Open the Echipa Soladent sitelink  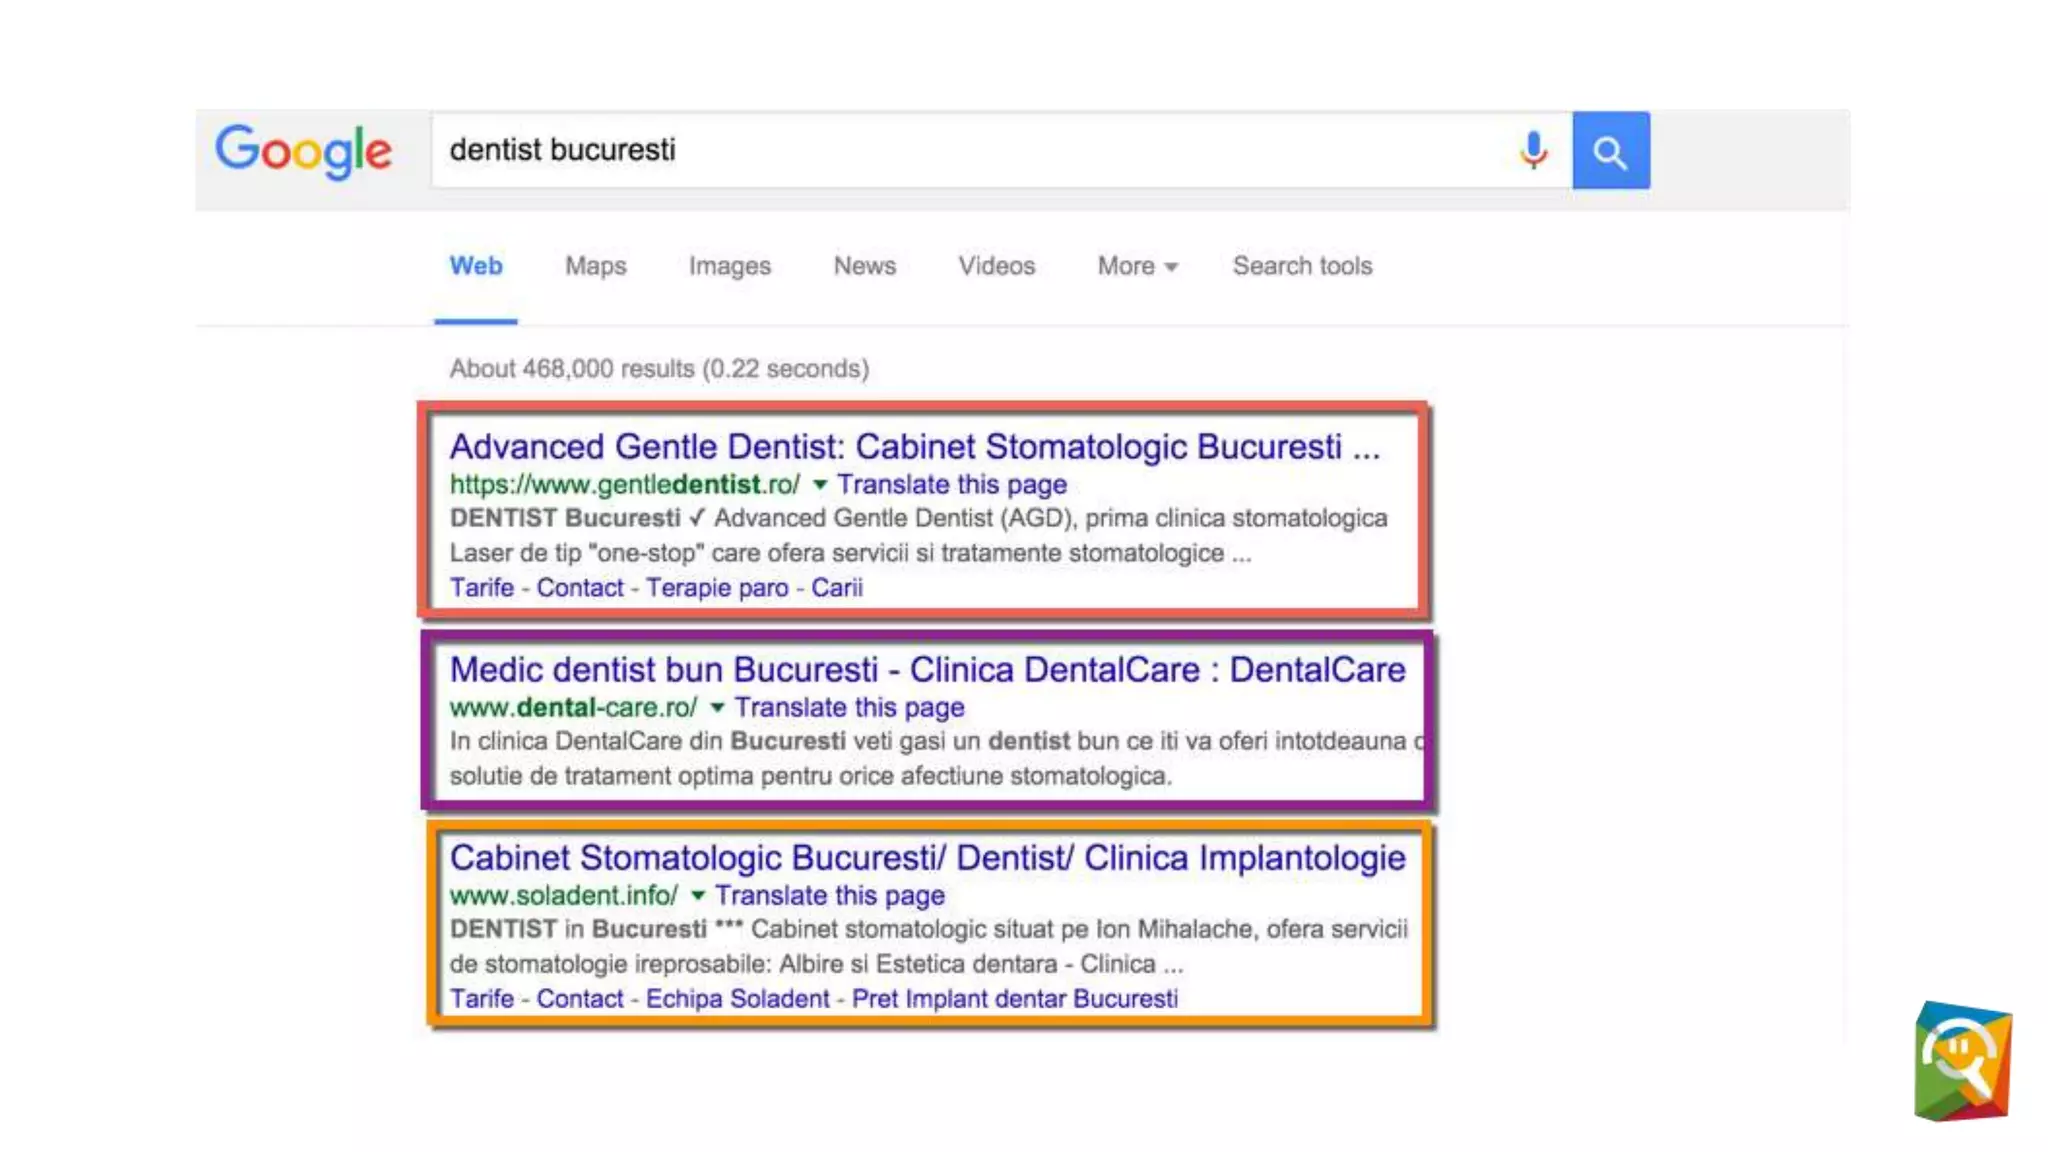pyautogui.click(x=737, y=999)
